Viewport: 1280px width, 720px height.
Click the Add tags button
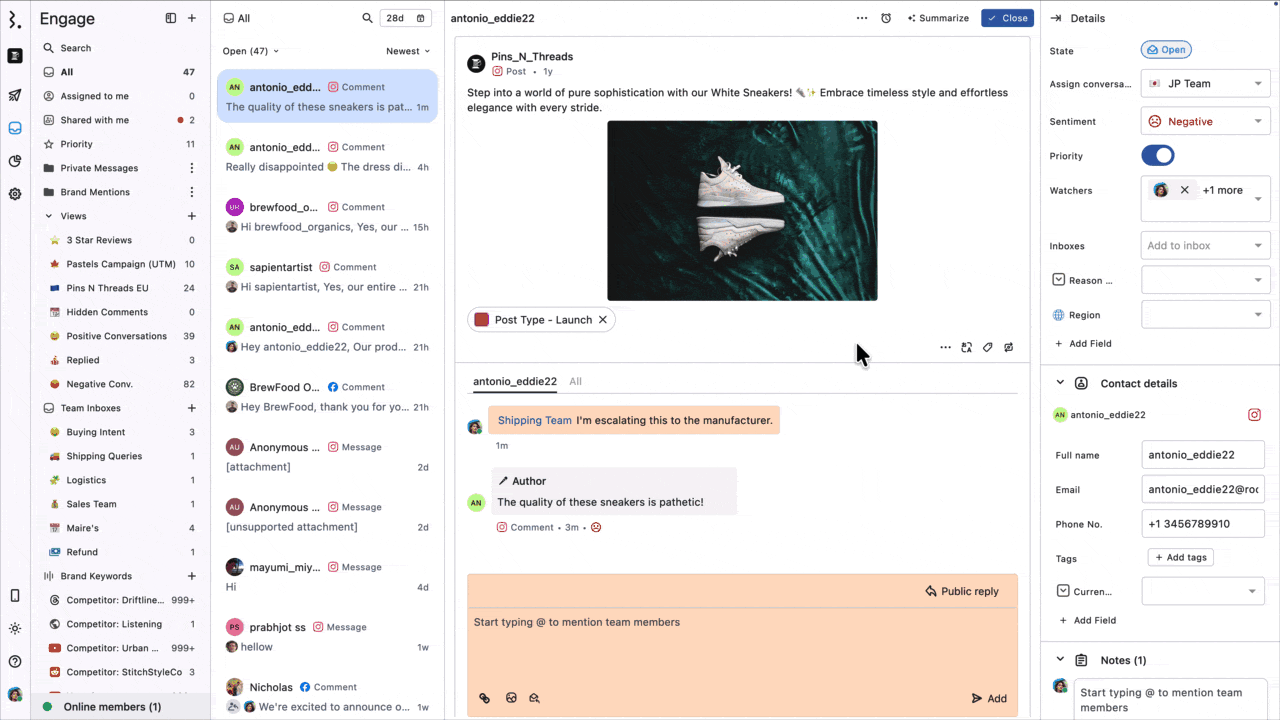[1180, 557]
